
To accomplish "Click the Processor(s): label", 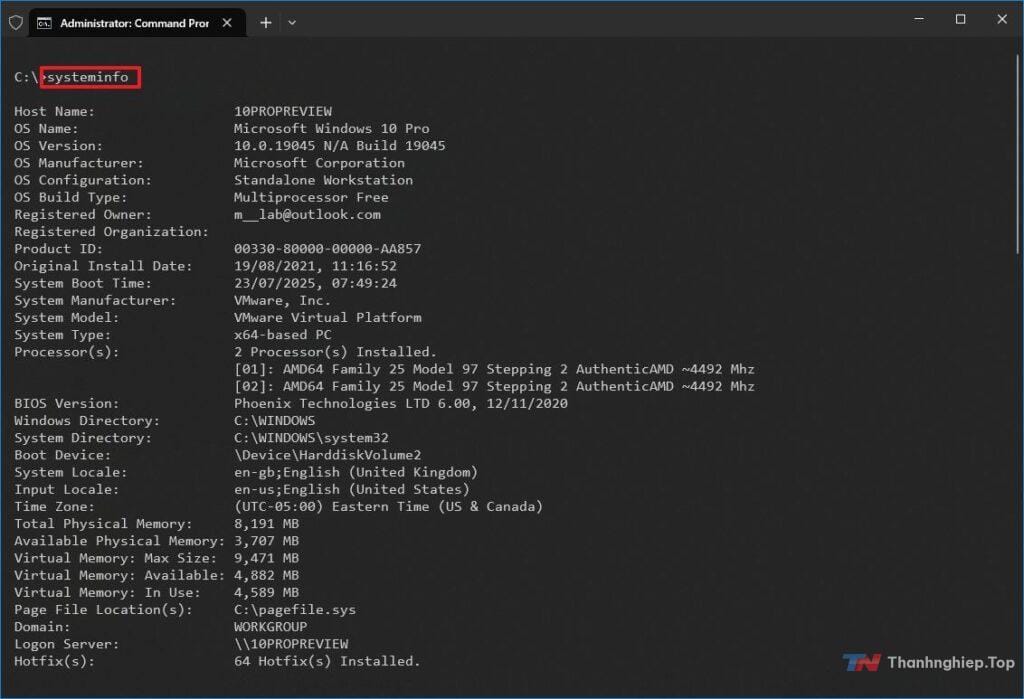I will coord(67,352).
